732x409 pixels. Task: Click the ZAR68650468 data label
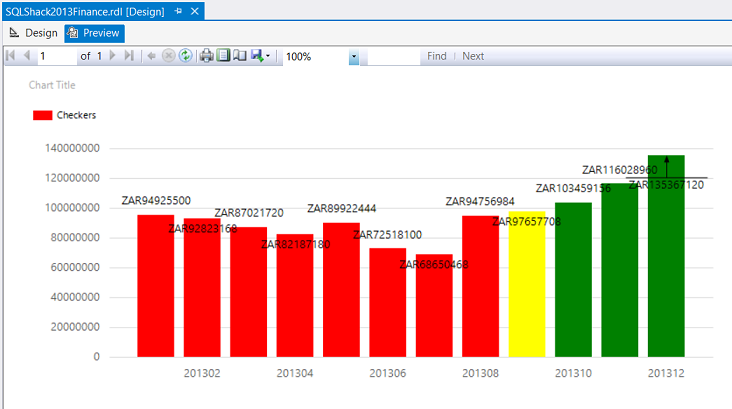pos(434,264)
